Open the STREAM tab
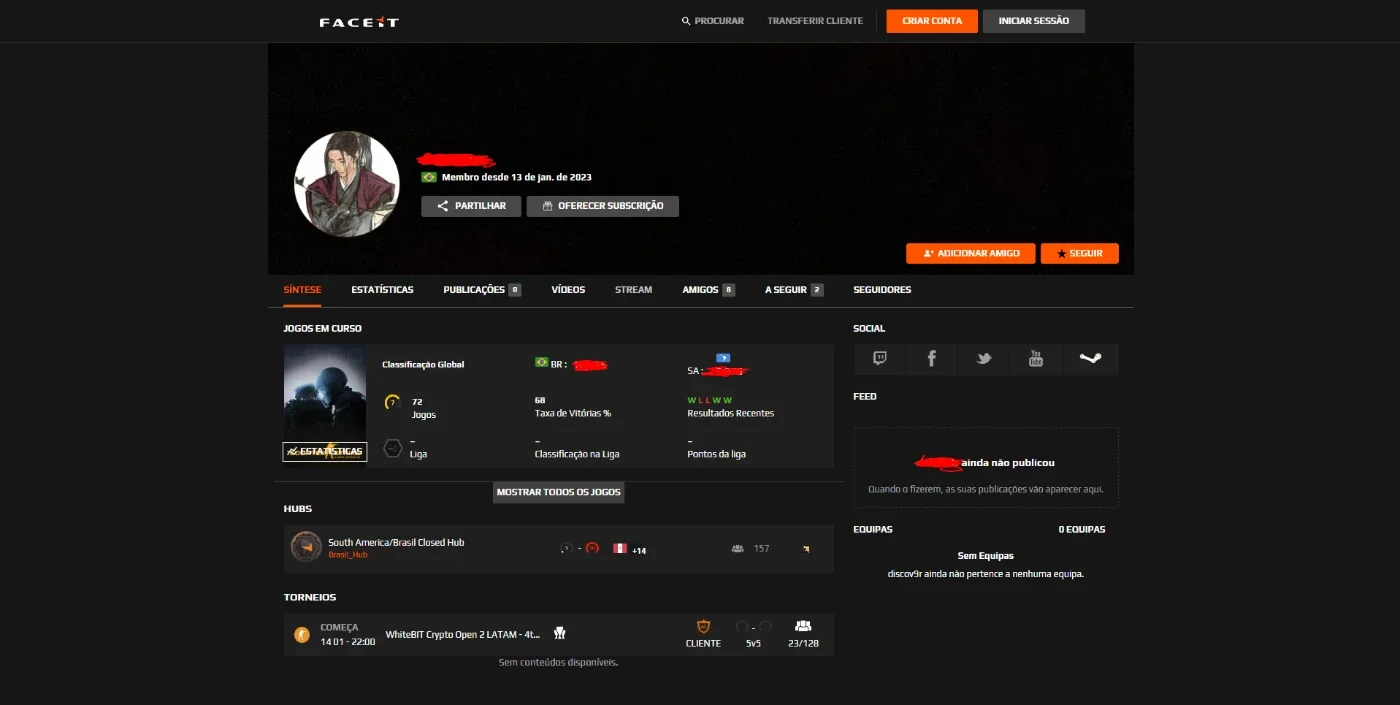This screenshot has height=705, width=1400. click(633, 290)
